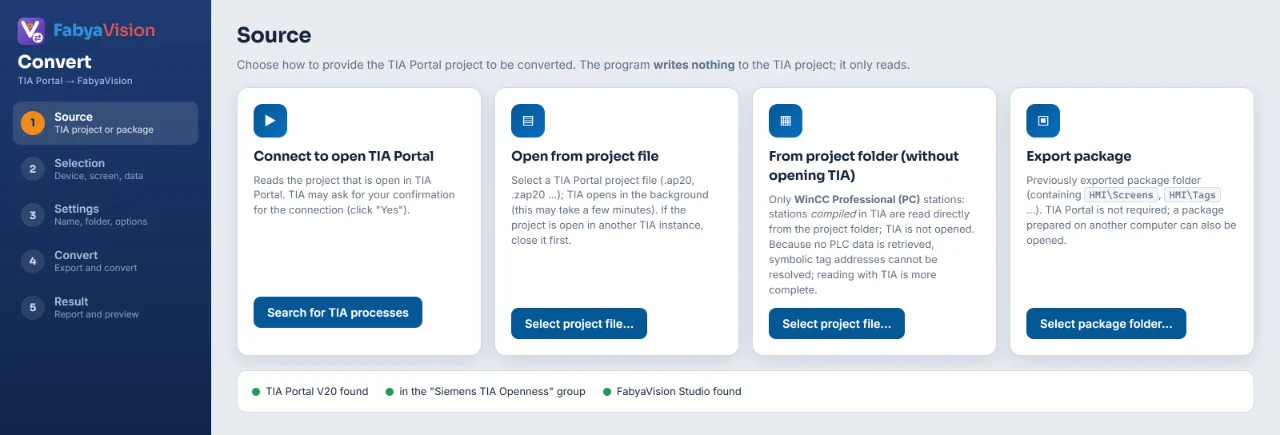Click Select package folder button
This screenshot has width=1280, height=435.
coord(1106,324)
